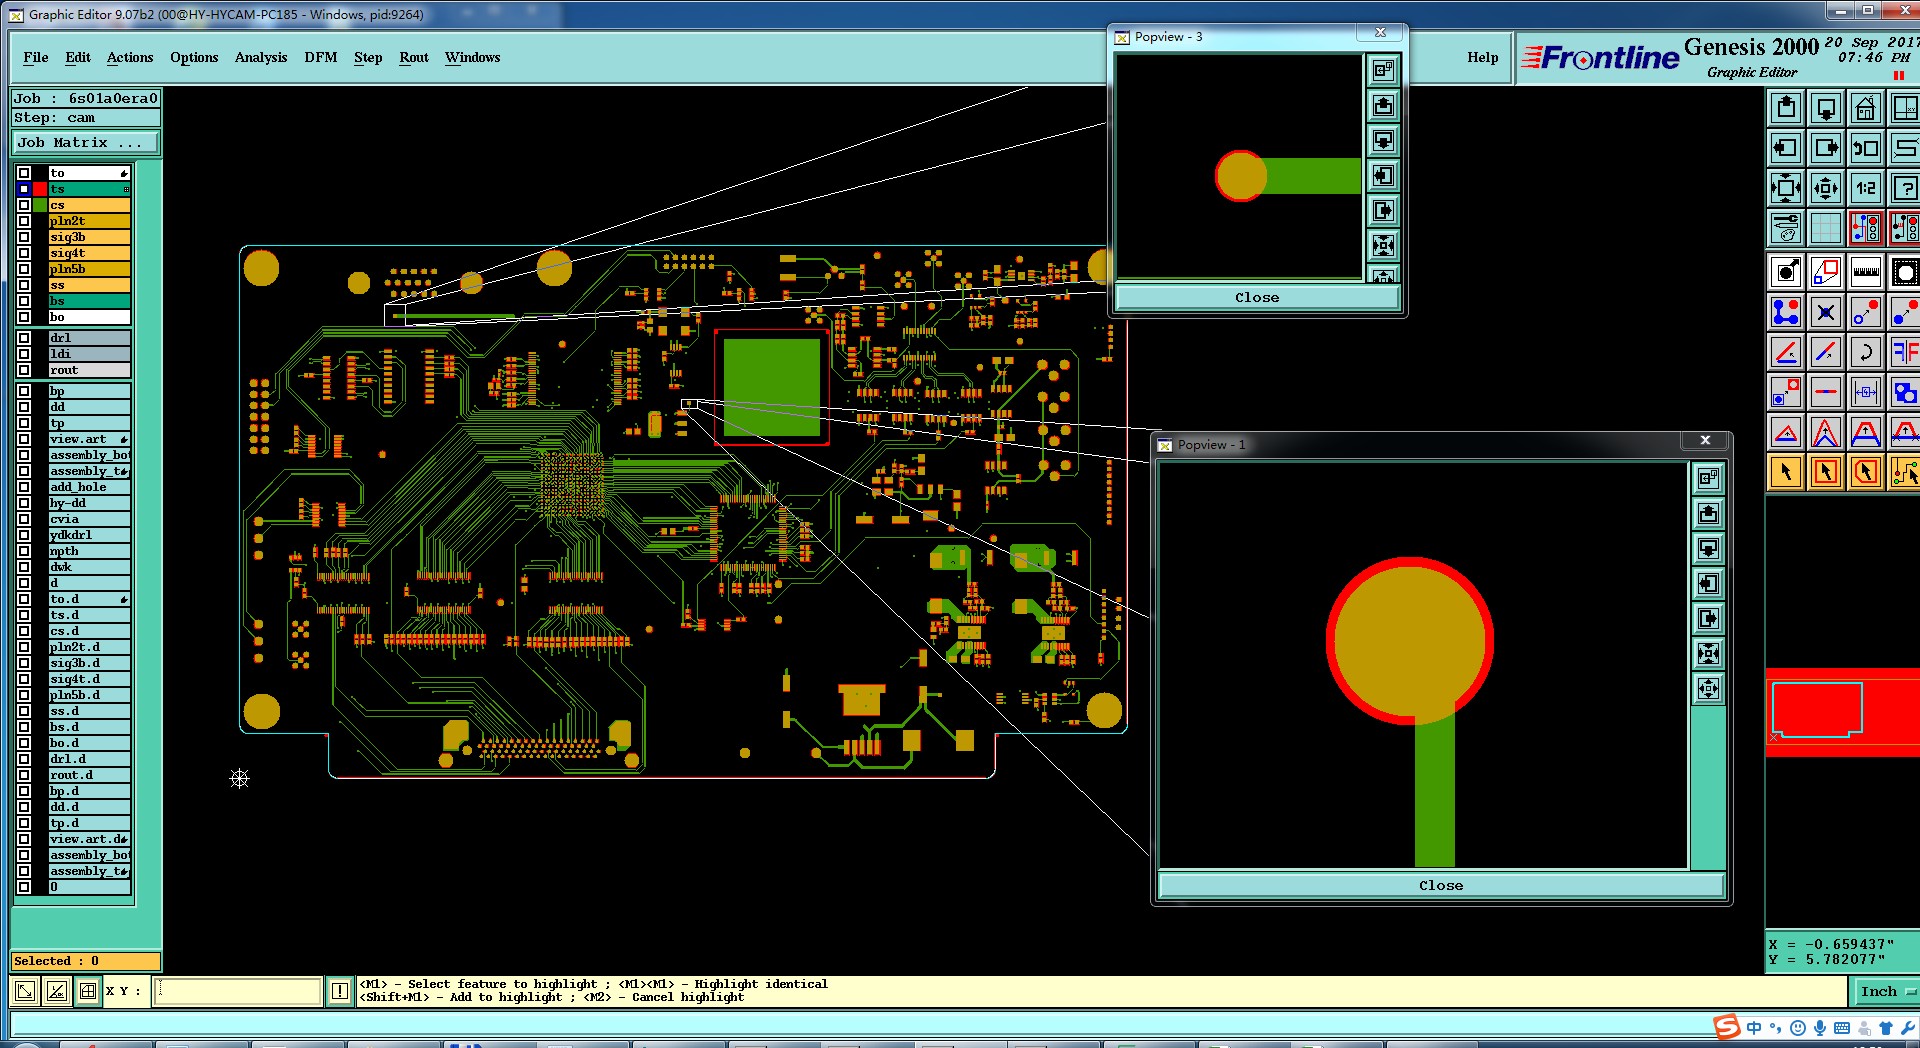Click the grid snap icon beside XY
The height and width of the screenshot is (1048, 1920).
(88, 991)
